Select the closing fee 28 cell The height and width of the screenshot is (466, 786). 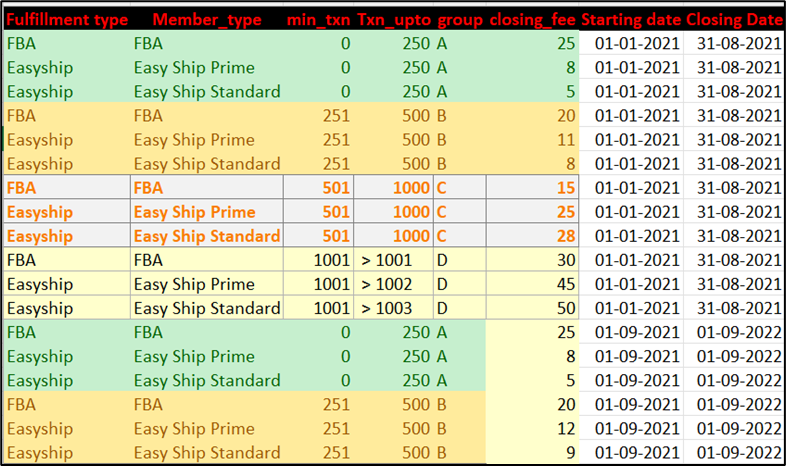click(532, 236)
